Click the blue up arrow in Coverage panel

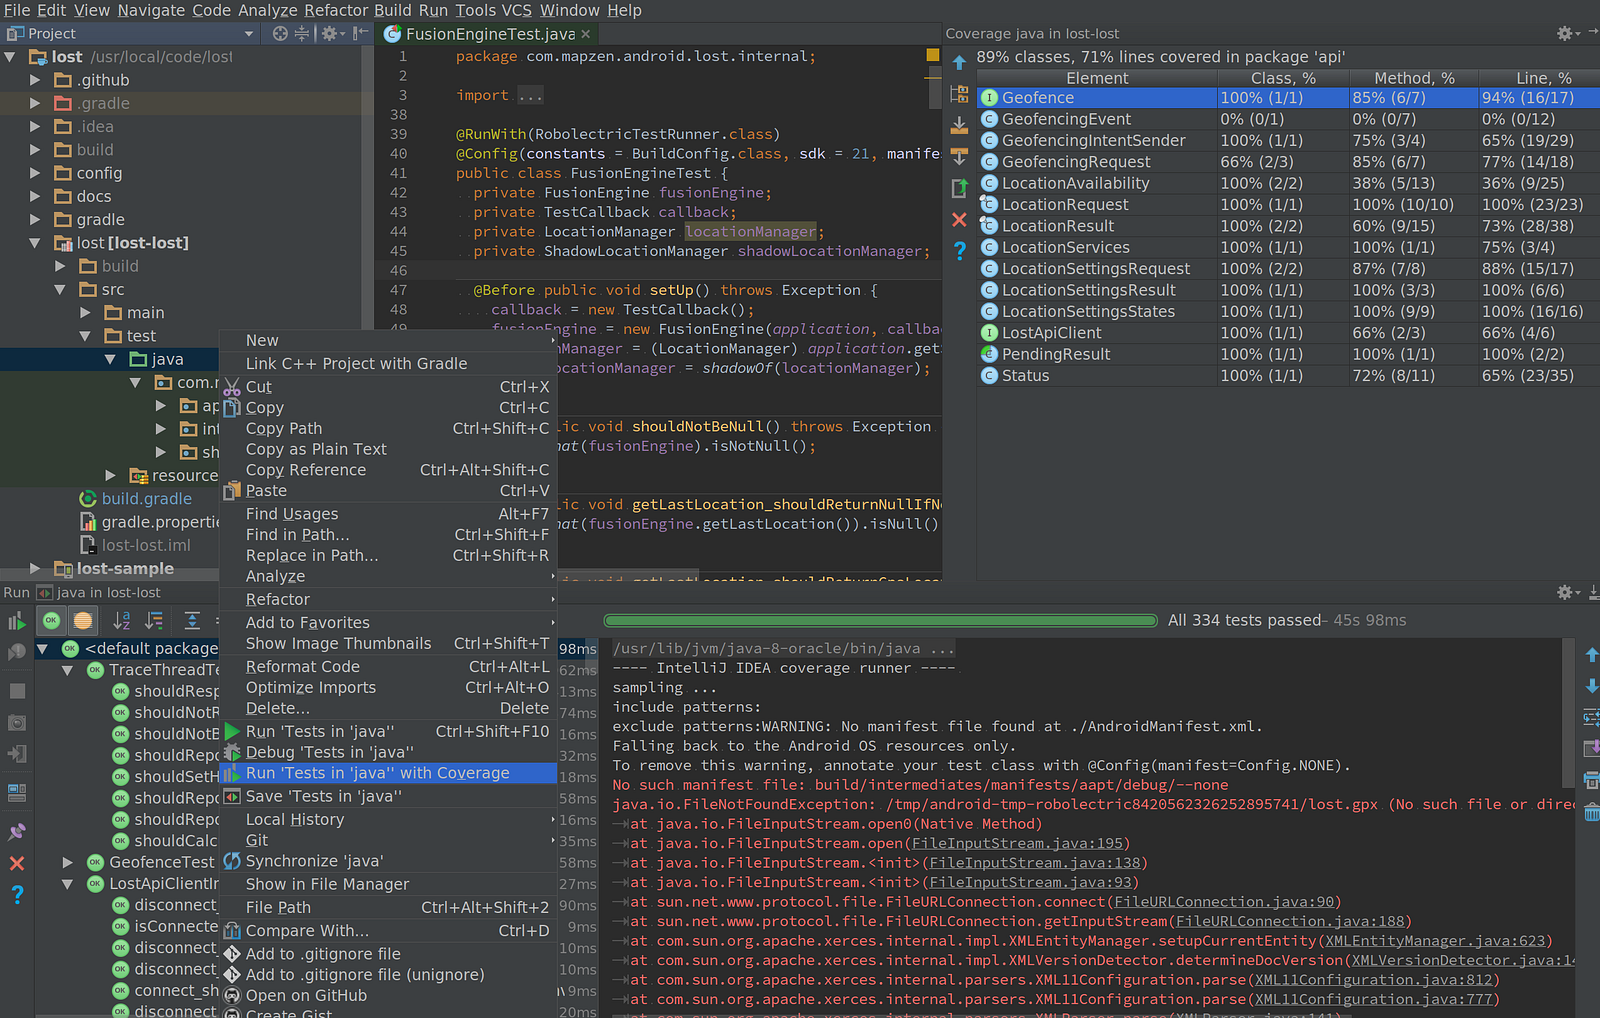[x=959, y=63]
